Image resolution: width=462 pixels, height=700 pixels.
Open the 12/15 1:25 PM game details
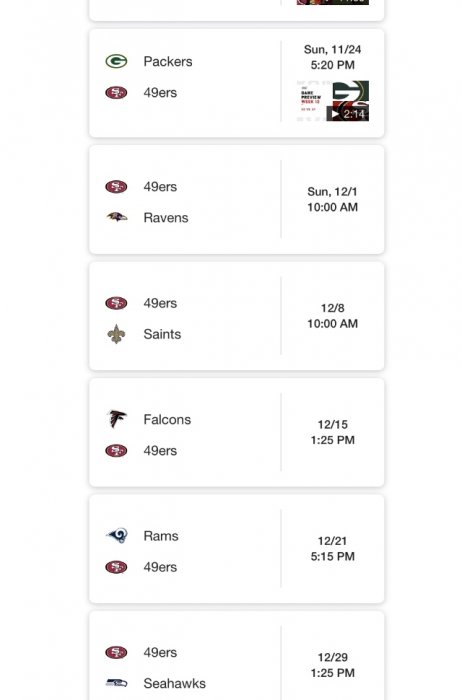tap(333, 432)
